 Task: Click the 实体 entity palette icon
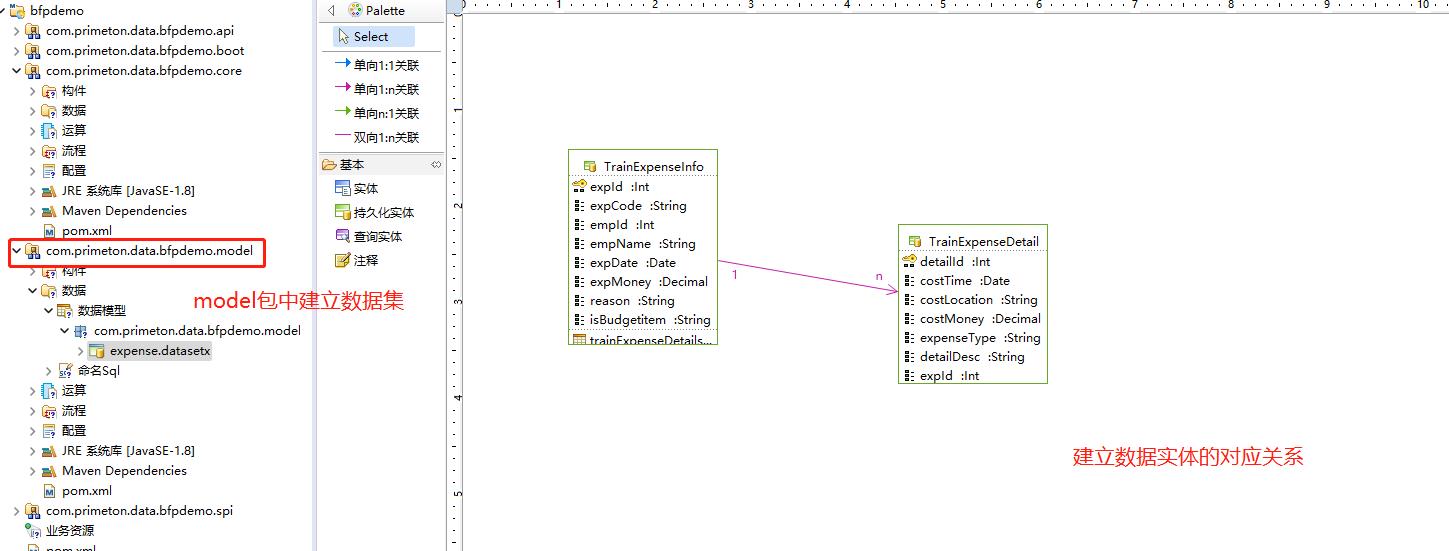point(344,188)
